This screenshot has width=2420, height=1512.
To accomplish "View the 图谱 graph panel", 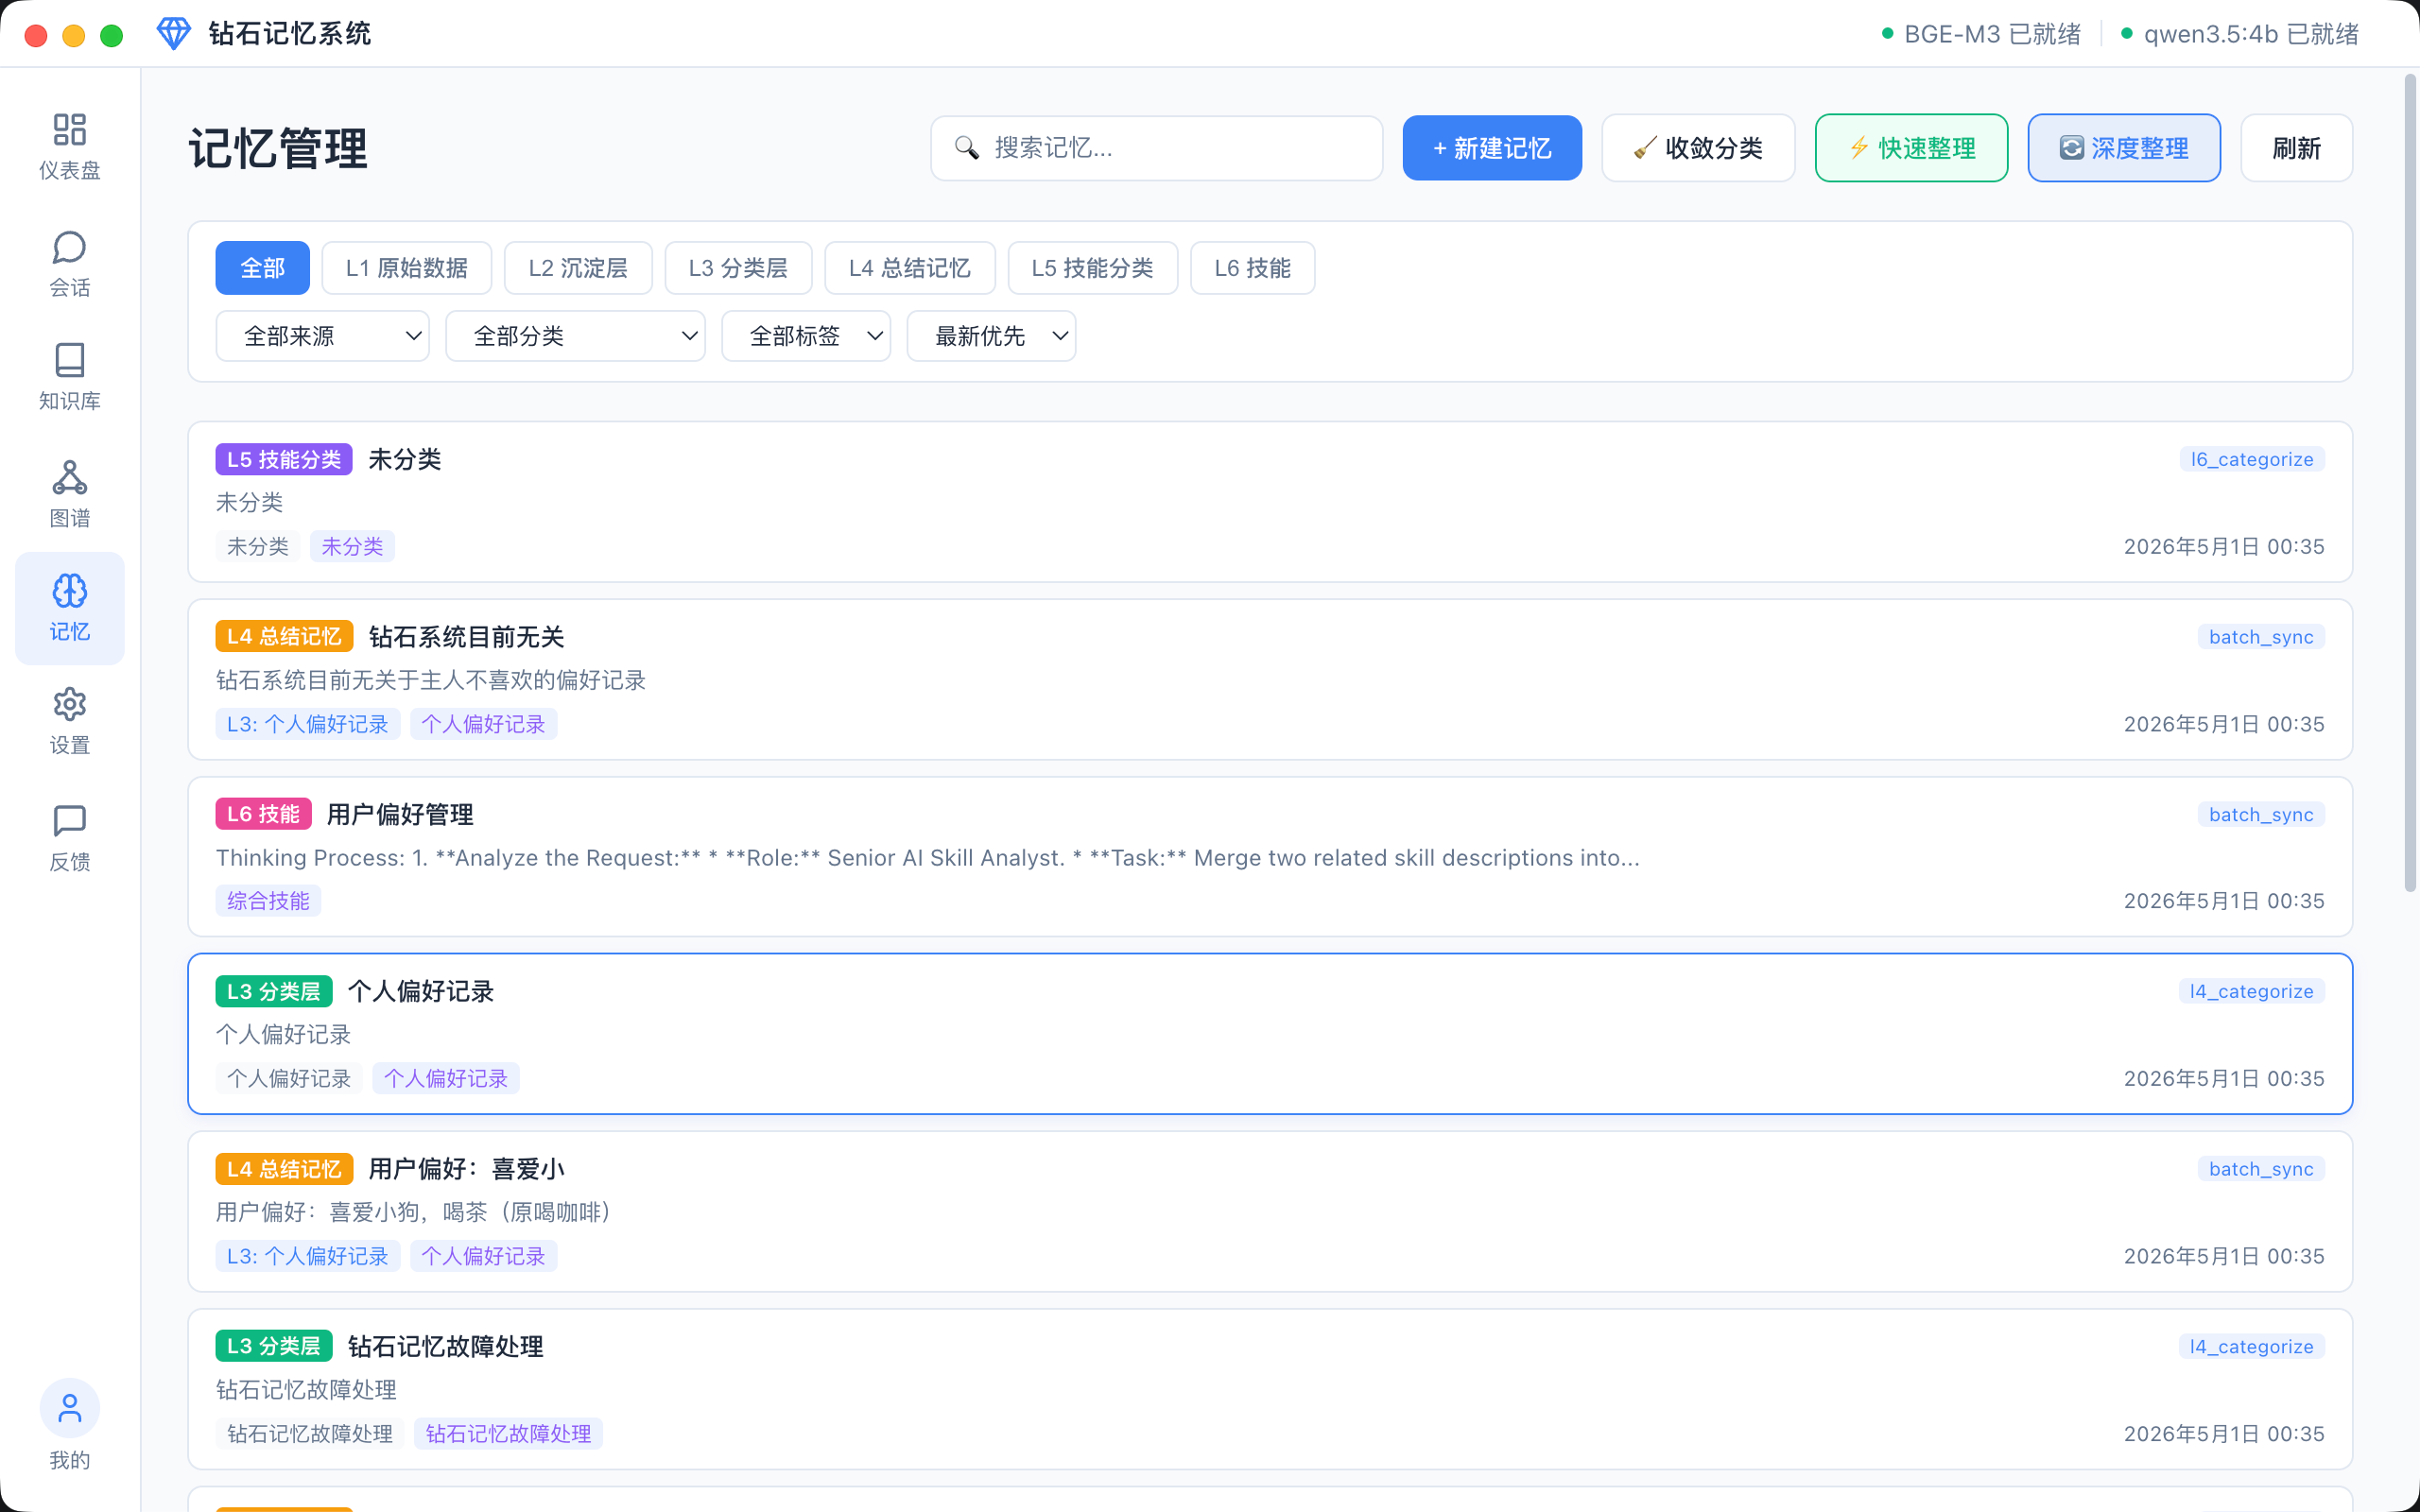I will click(69, 493).
